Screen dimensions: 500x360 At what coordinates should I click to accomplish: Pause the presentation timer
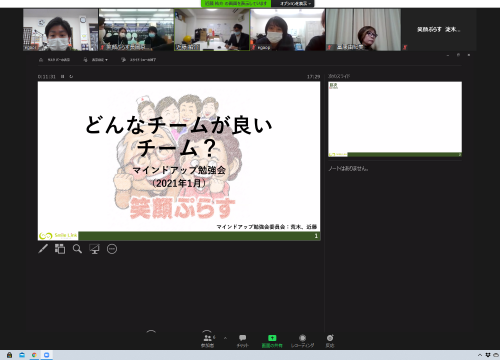coord(62,76)
